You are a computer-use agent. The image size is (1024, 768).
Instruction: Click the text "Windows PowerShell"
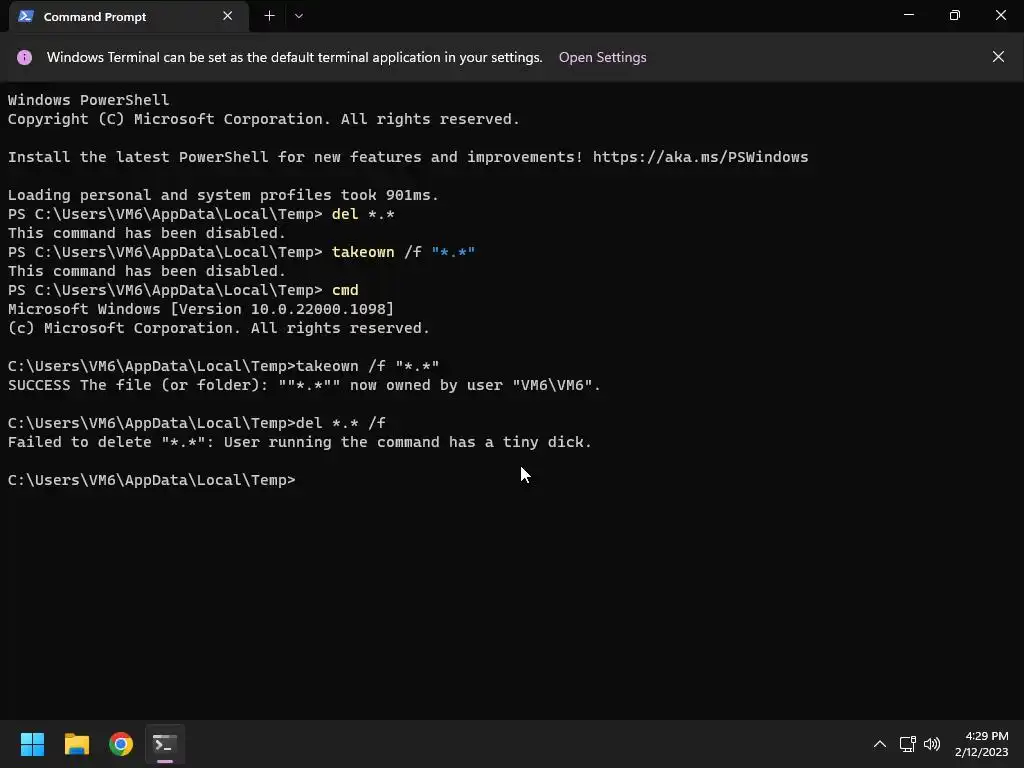88,100
